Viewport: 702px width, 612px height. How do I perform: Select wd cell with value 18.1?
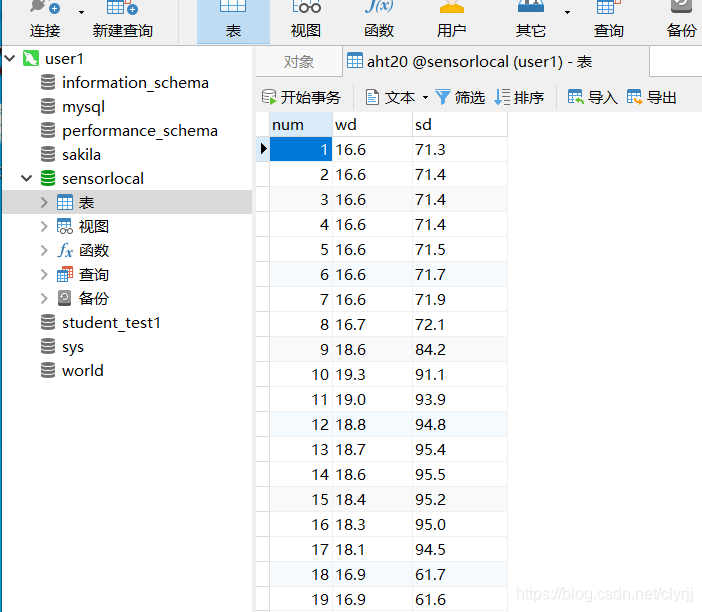click(372, 549)
